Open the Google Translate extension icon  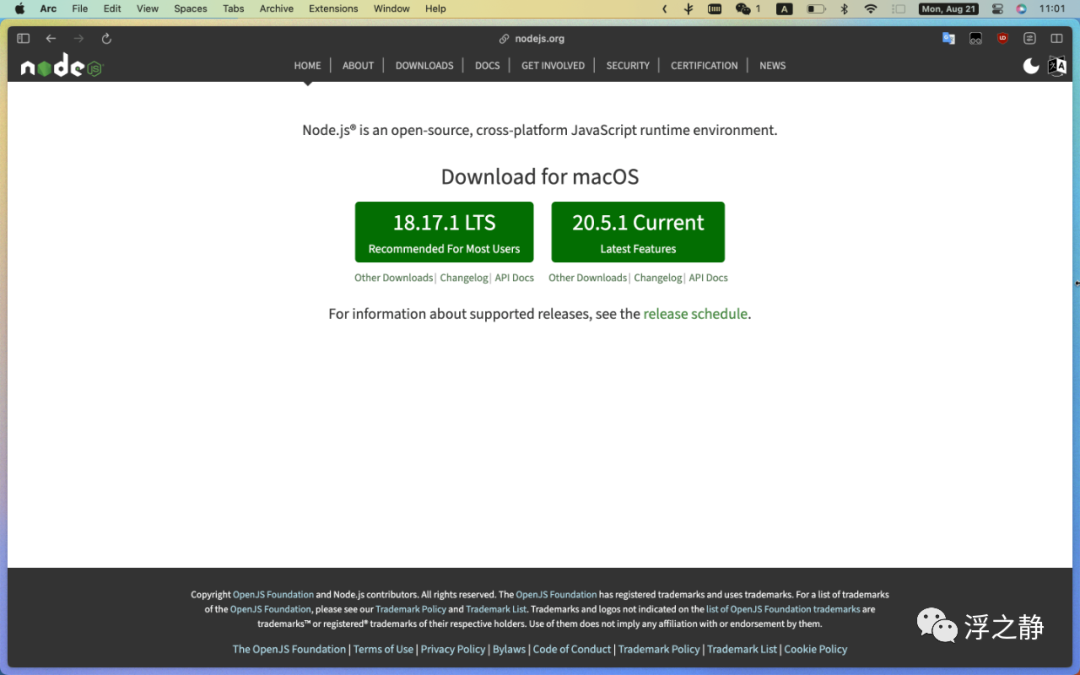point(948,39)
